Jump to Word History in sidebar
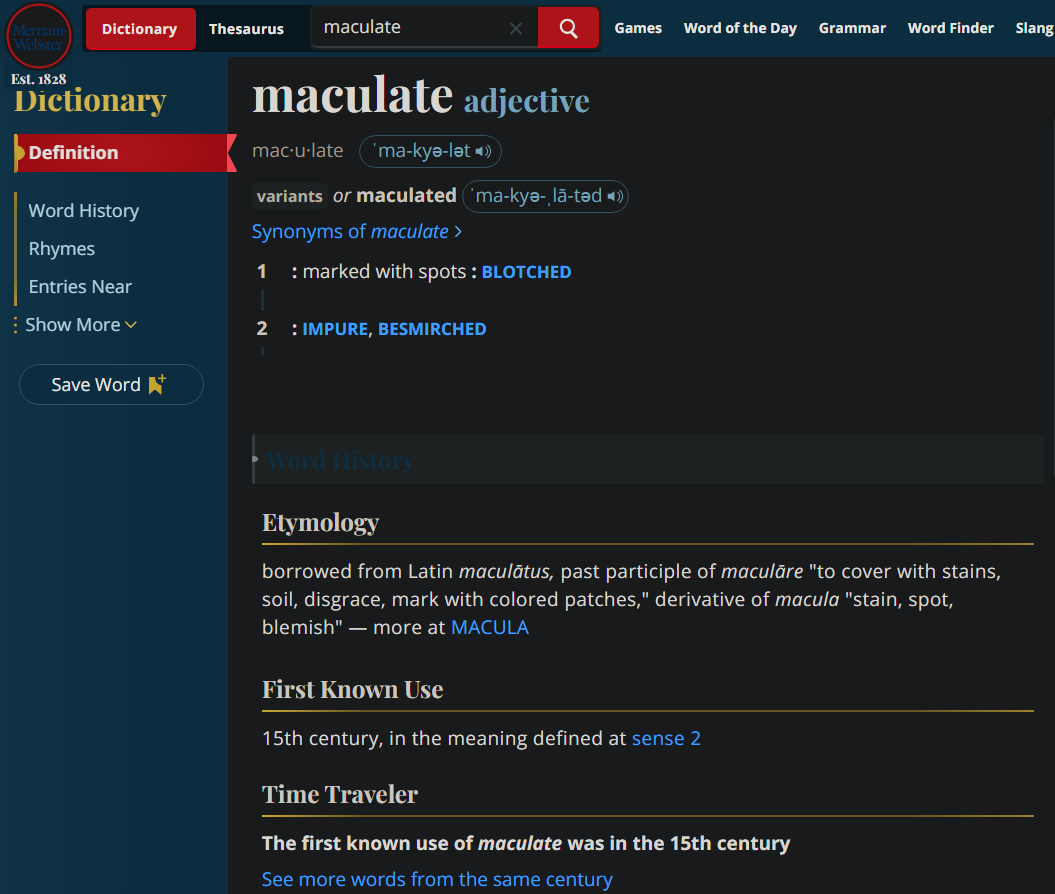 point(83,211)
